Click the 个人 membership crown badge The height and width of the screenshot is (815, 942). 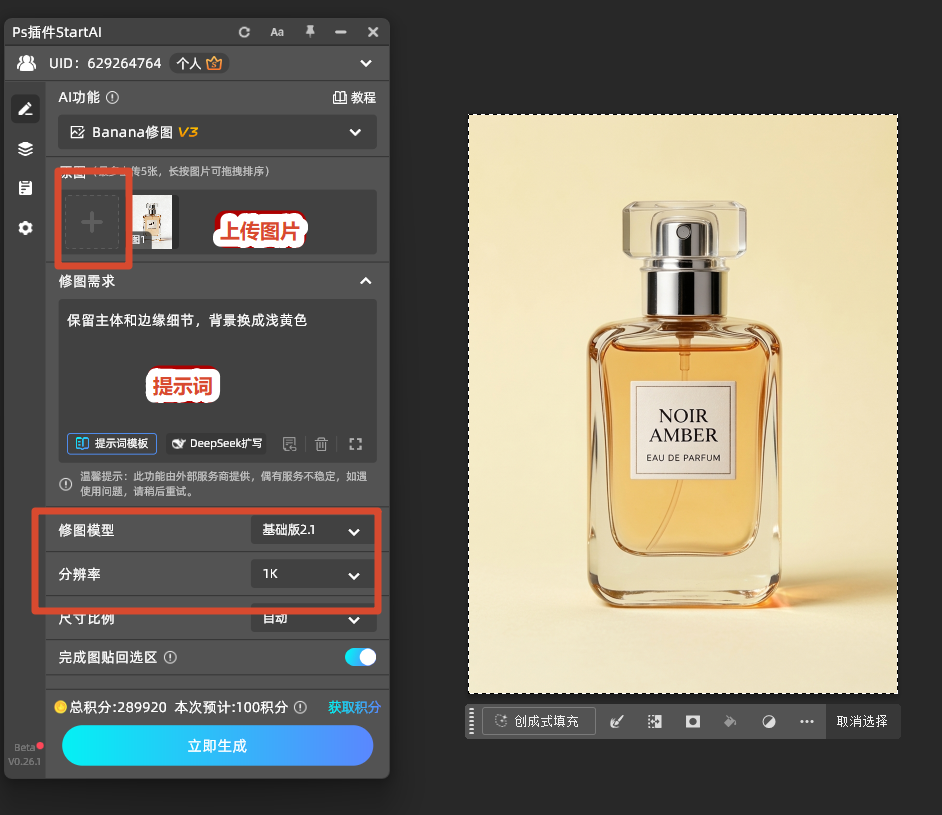click(x=199, y=63)
